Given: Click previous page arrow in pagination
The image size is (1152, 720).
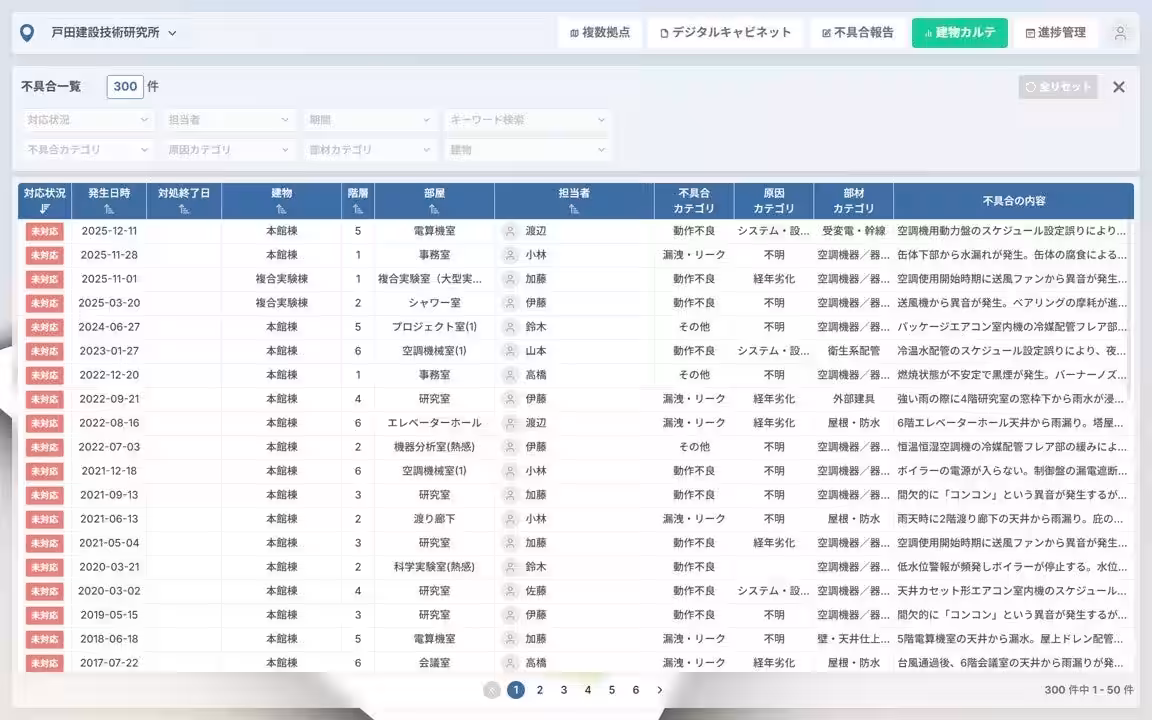Looking at the screenshot, I should click(x=492, y=690).
